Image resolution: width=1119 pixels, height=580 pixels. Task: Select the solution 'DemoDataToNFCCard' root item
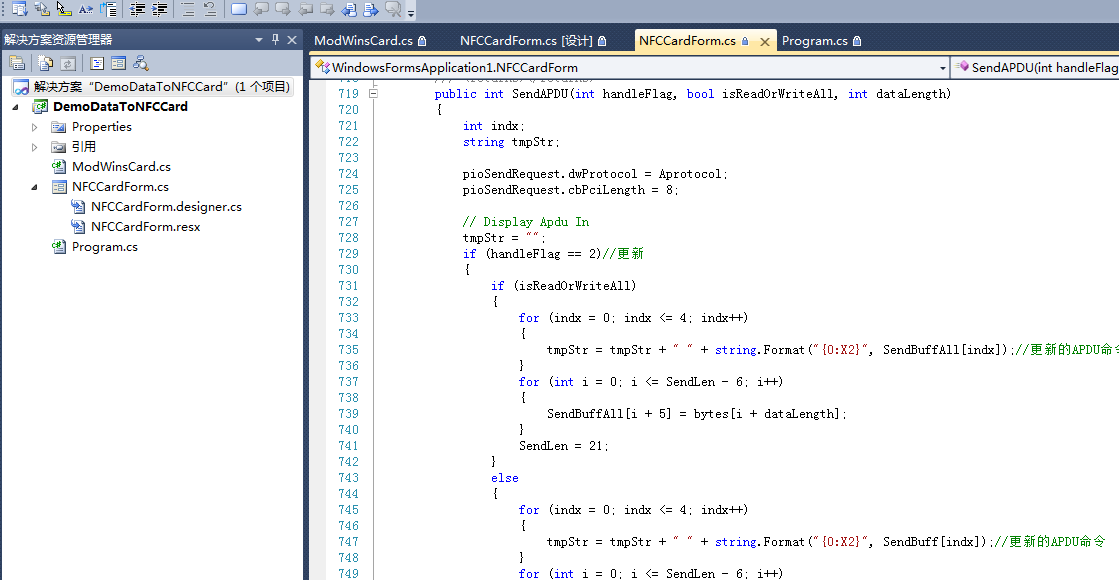(153, 87)
